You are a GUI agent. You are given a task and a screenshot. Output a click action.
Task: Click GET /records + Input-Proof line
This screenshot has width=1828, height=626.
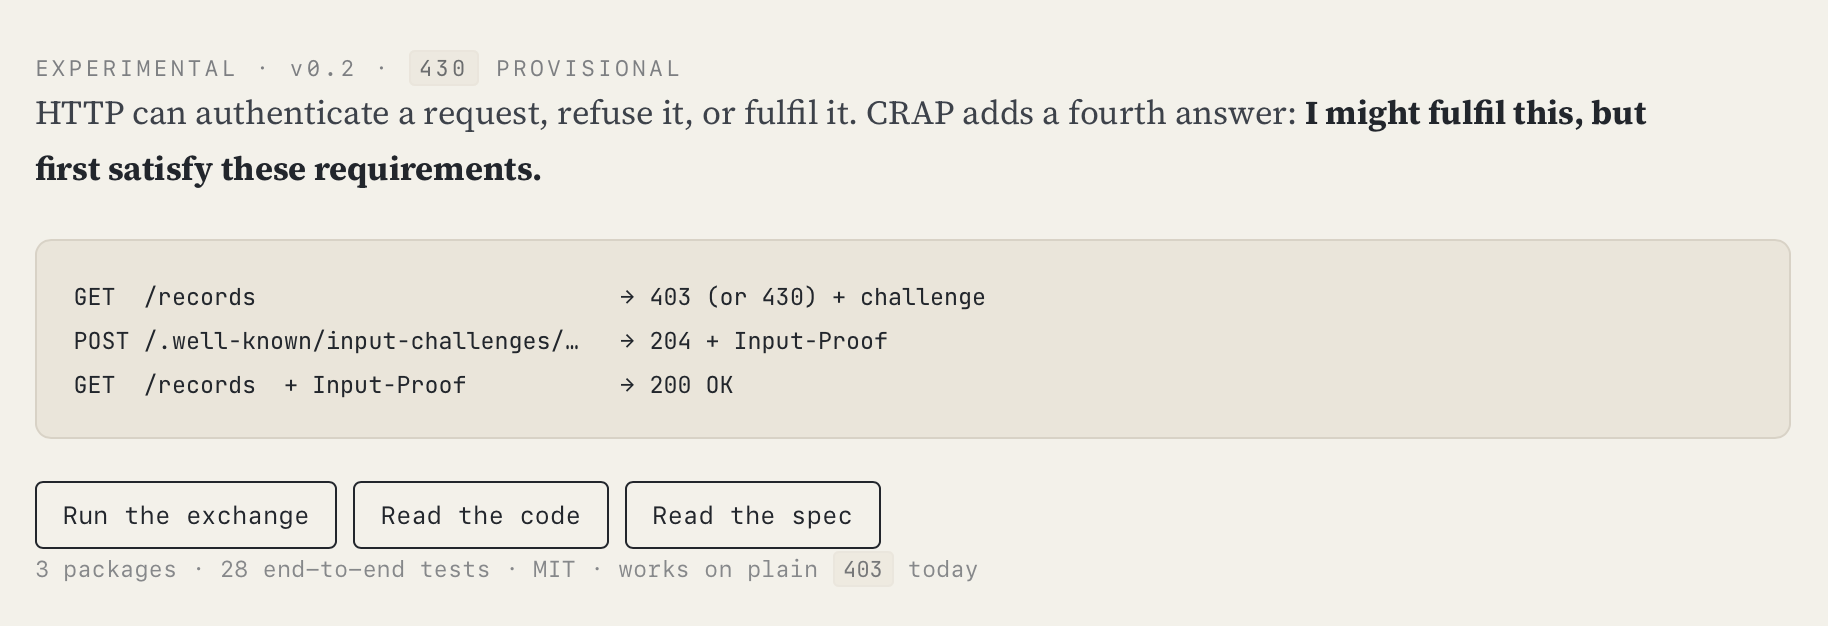click(x=270, y=385)
